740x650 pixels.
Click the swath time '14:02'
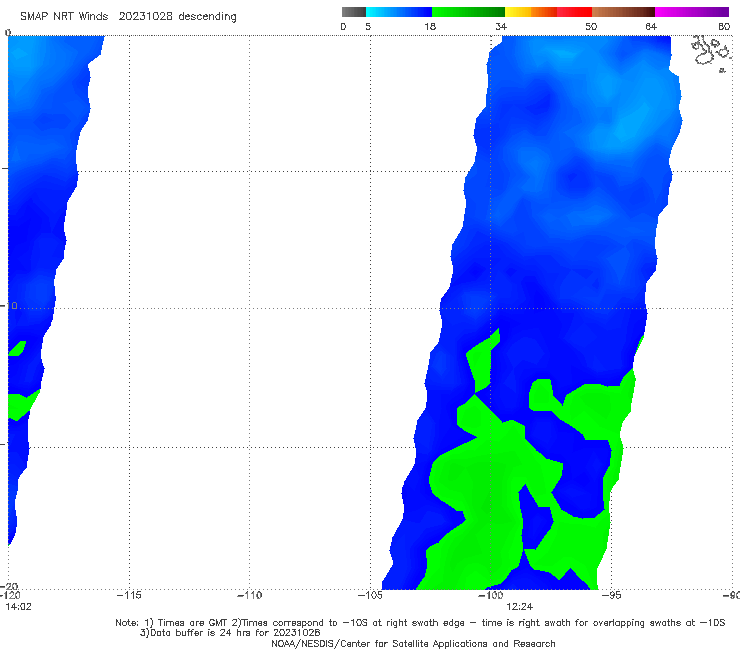click(x=18, y=607)
